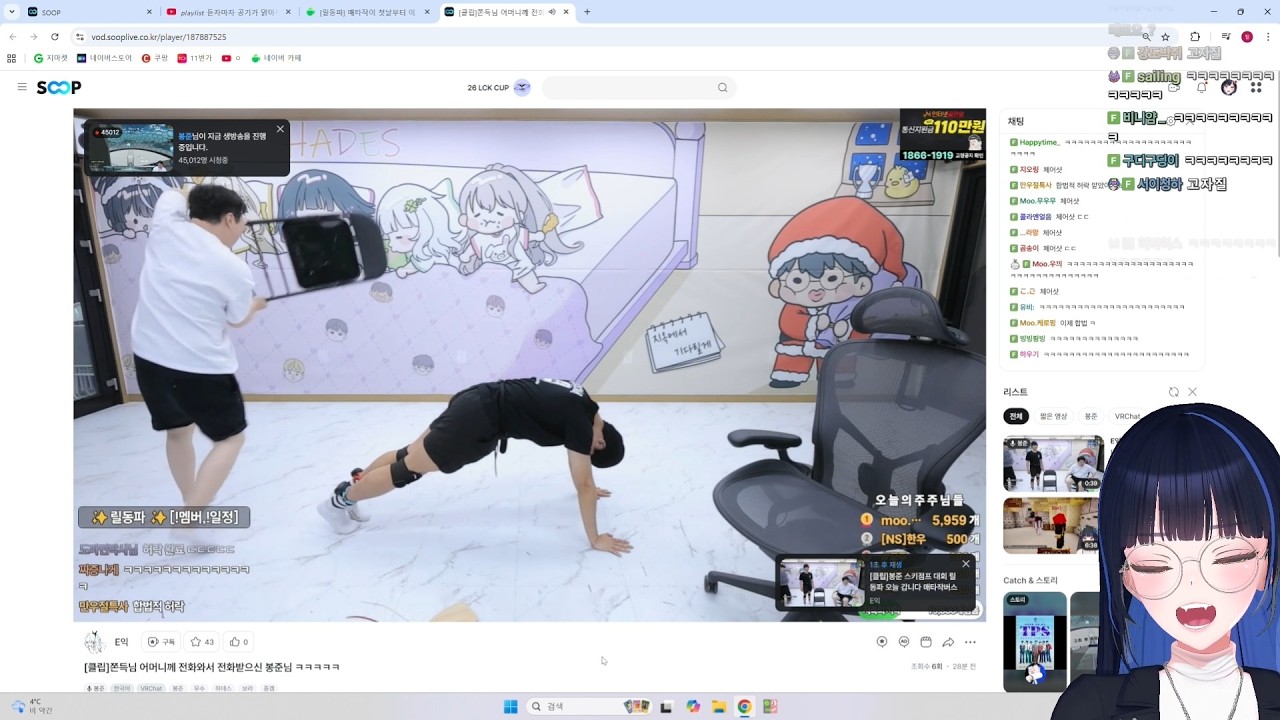Open the SOOP hamburger menu
1280x720 pixels.
(22, 87)
